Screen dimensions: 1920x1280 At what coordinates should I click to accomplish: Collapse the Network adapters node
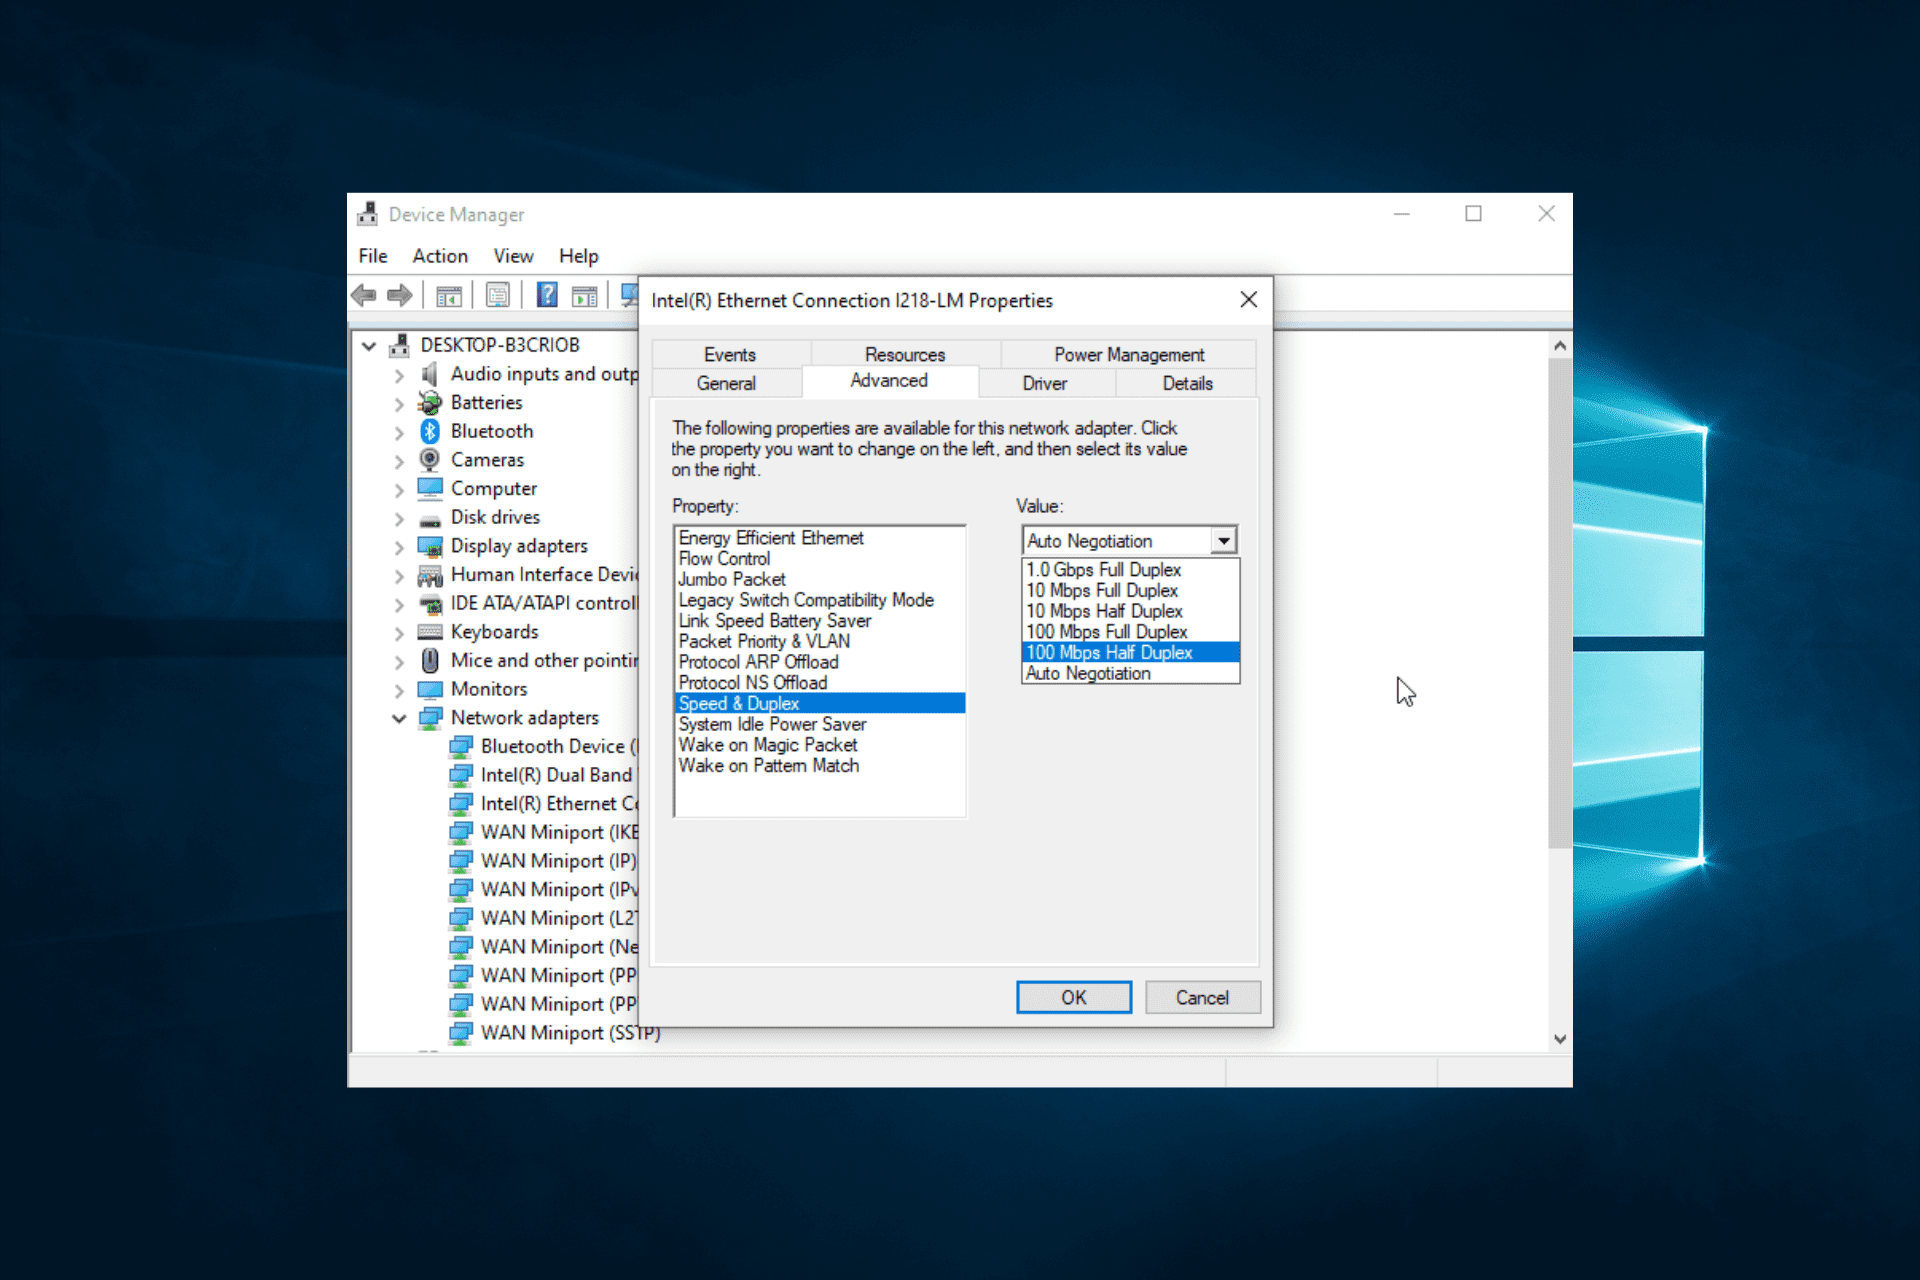(x=399, y=719)
